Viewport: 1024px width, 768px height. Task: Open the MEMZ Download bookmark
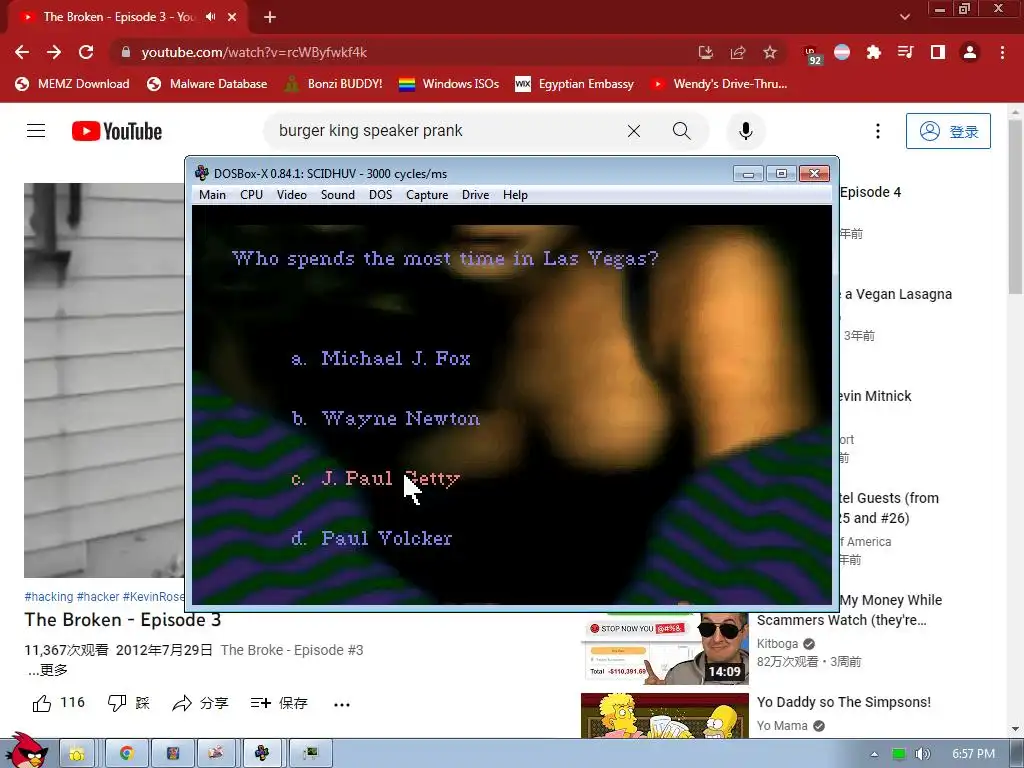pyautogui.click(x=72, y=84)
